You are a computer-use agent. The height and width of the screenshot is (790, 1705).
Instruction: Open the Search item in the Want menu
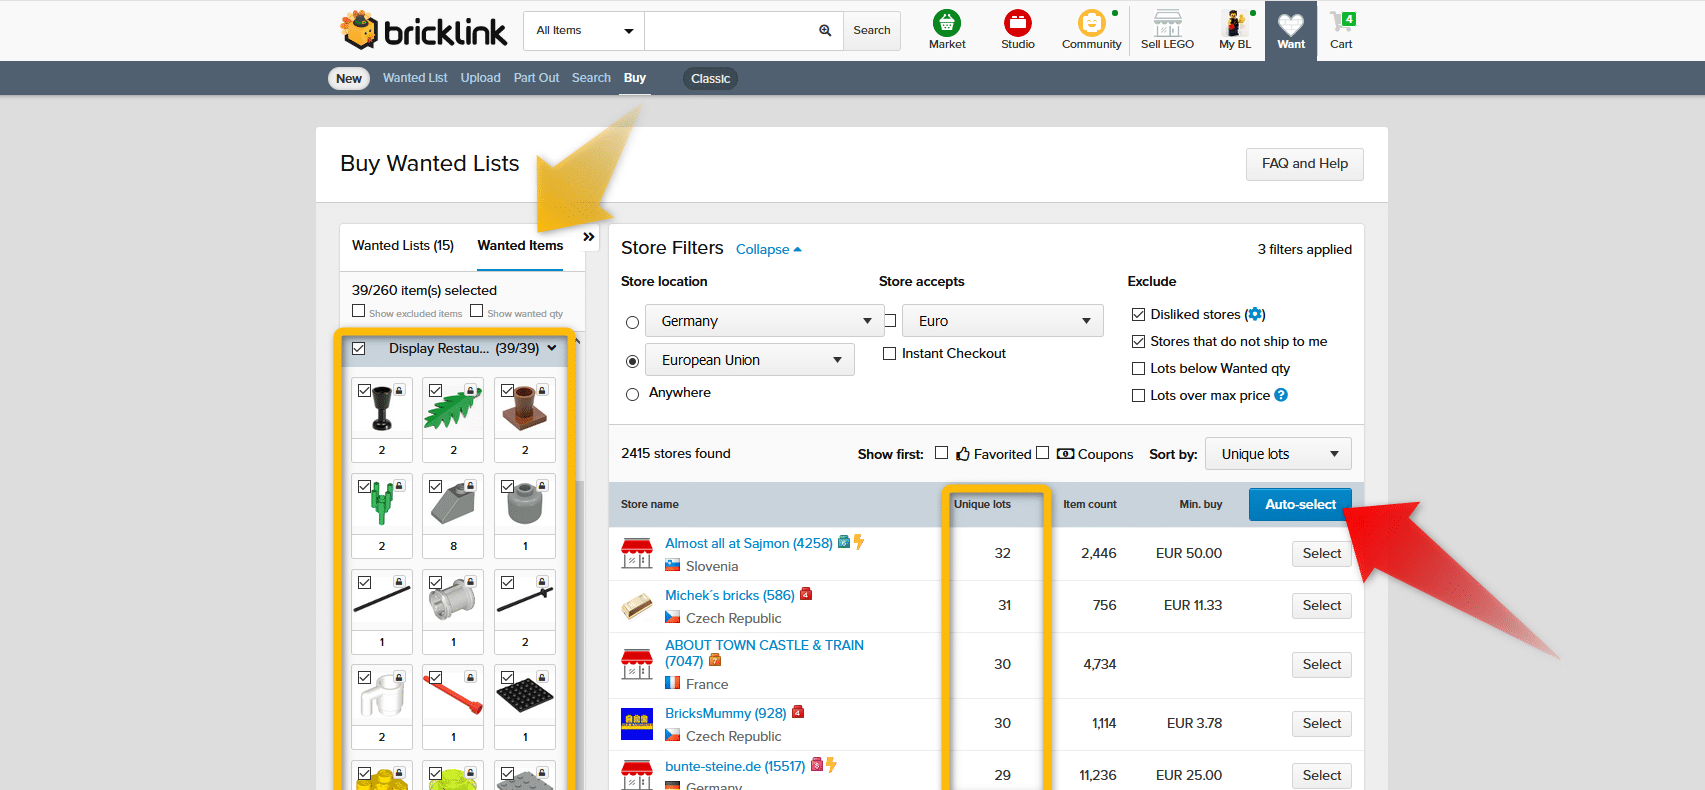[591, 78]
